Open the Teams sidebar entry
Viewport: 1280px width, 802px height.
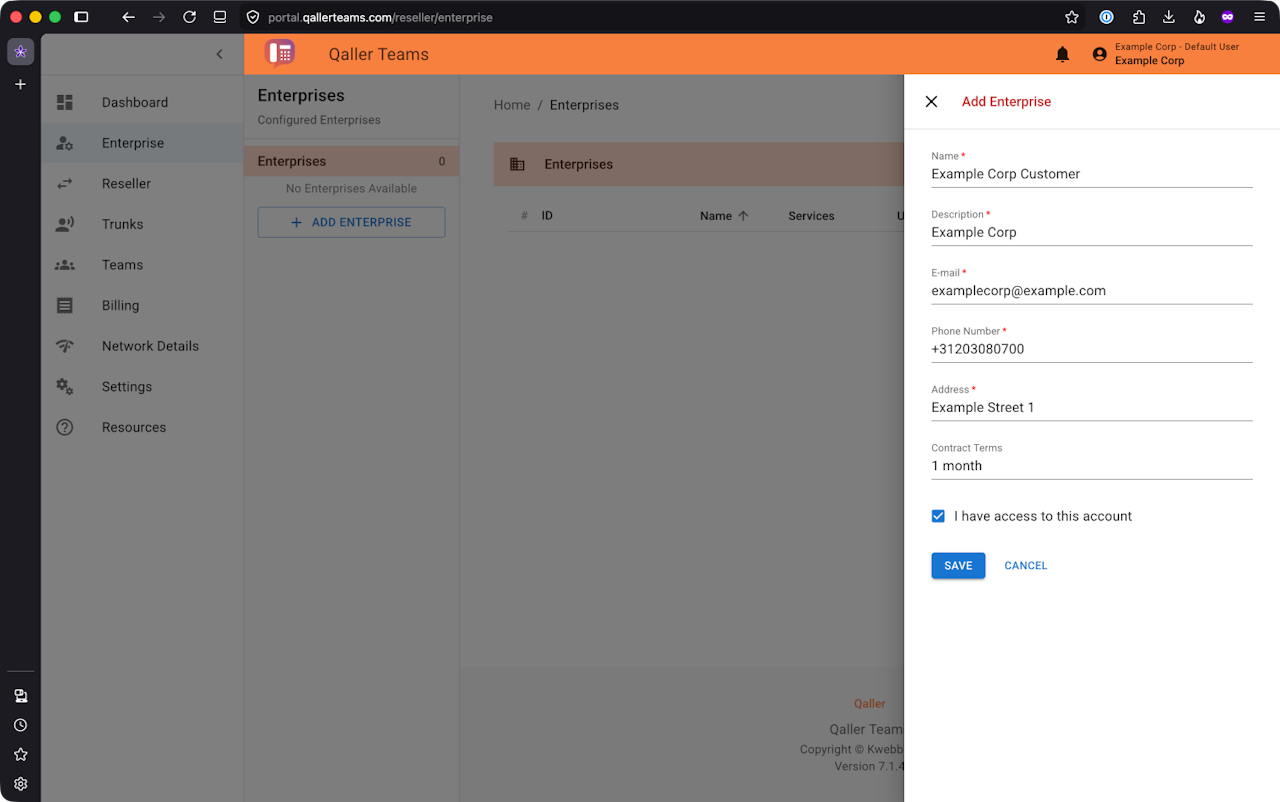(142, 265)
